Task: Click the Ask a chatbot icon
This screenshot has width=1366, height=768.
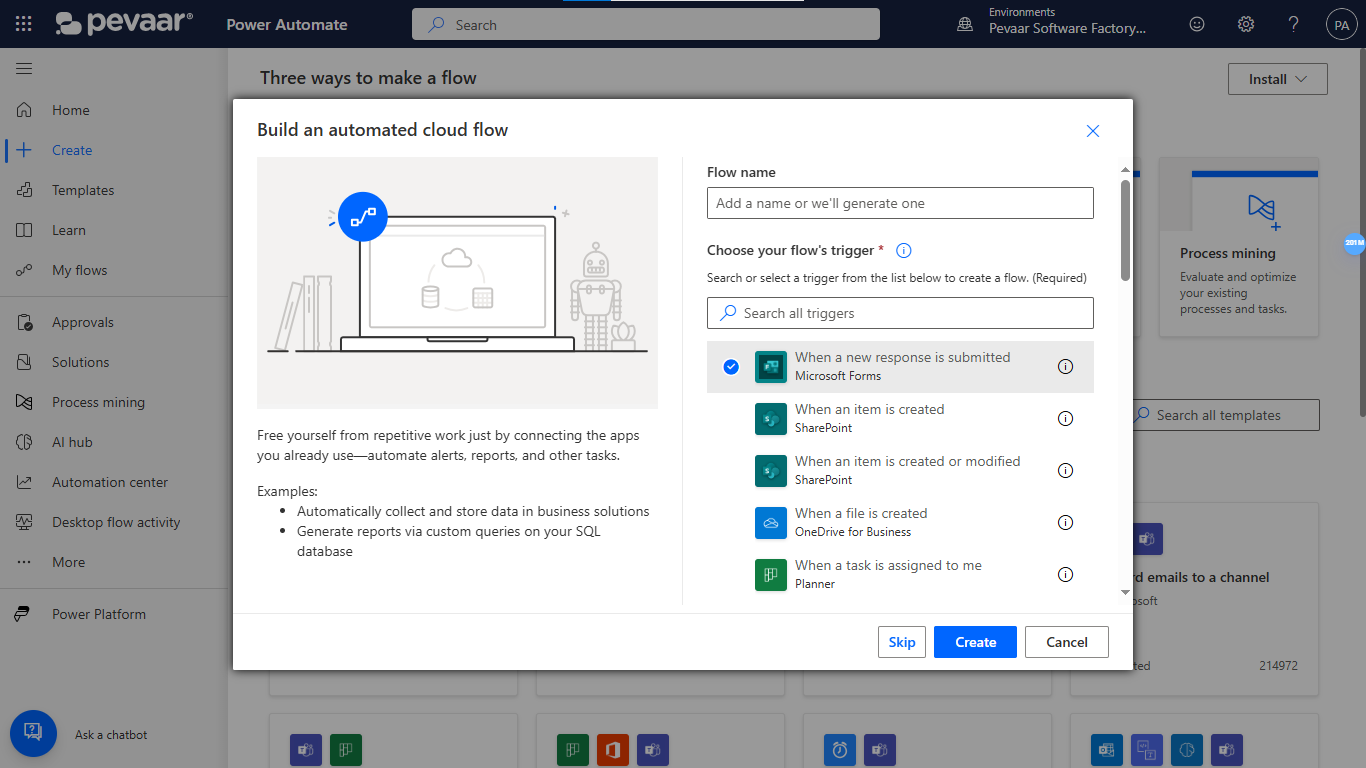Action: [x=32, y=733]
